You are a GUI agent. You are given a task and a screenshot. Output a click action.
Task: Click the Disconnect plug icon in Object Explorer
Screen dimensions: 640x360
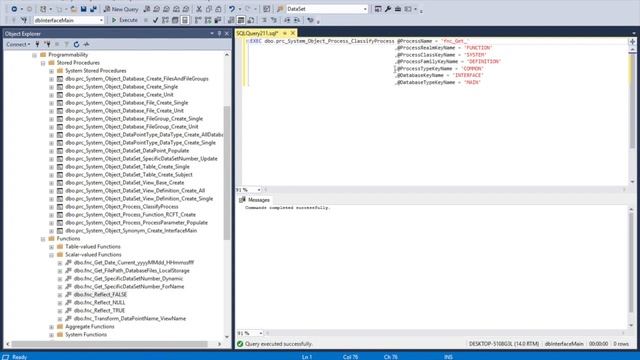click(47, 44)
